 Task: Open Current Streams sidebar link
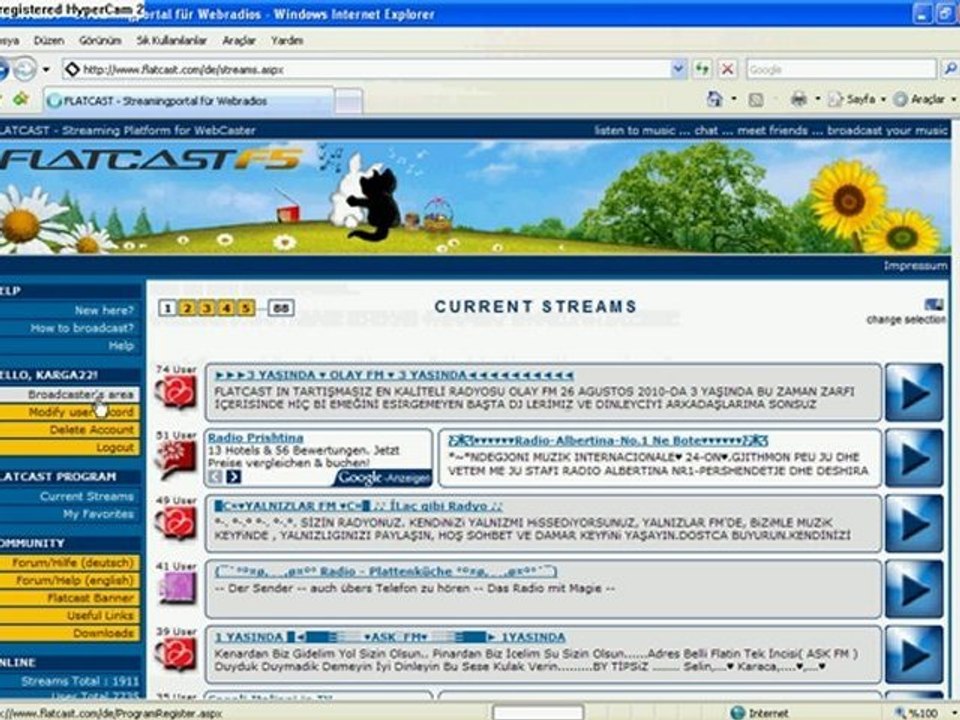coord(87,497)
